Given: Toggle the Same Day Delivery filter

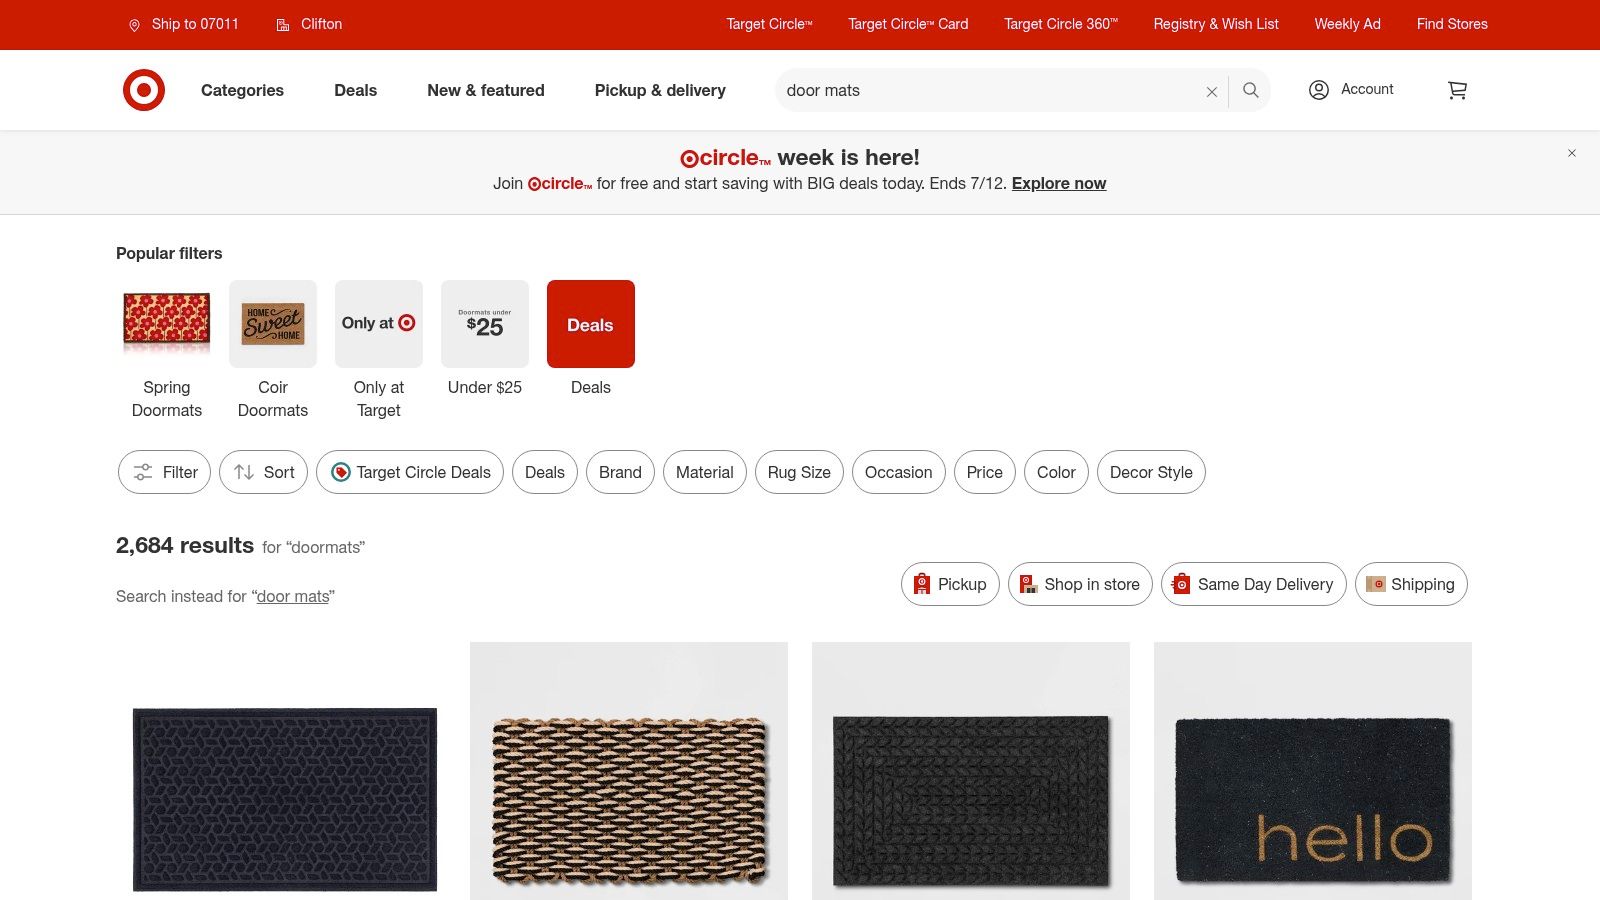Looking at the screenshot, I should tap(1254, 584).
